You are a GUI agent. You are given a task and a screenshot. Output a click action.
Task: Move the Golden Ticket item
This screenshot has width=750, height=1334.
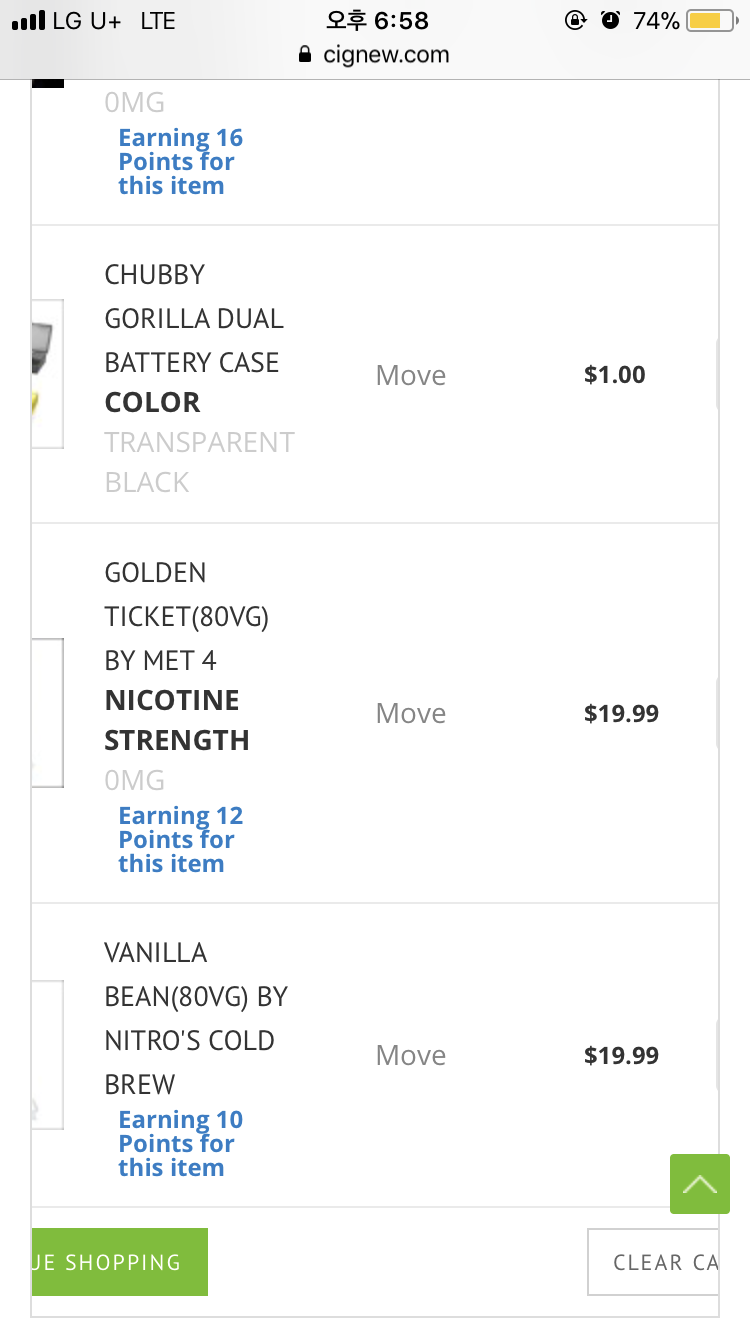click(410, 714)
